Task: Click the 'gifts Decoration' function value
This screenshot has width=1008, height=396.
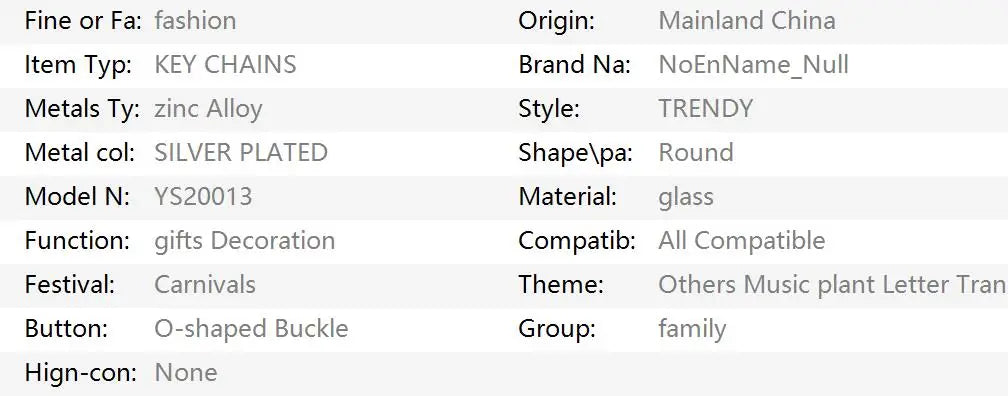Action: pos(244,241)
